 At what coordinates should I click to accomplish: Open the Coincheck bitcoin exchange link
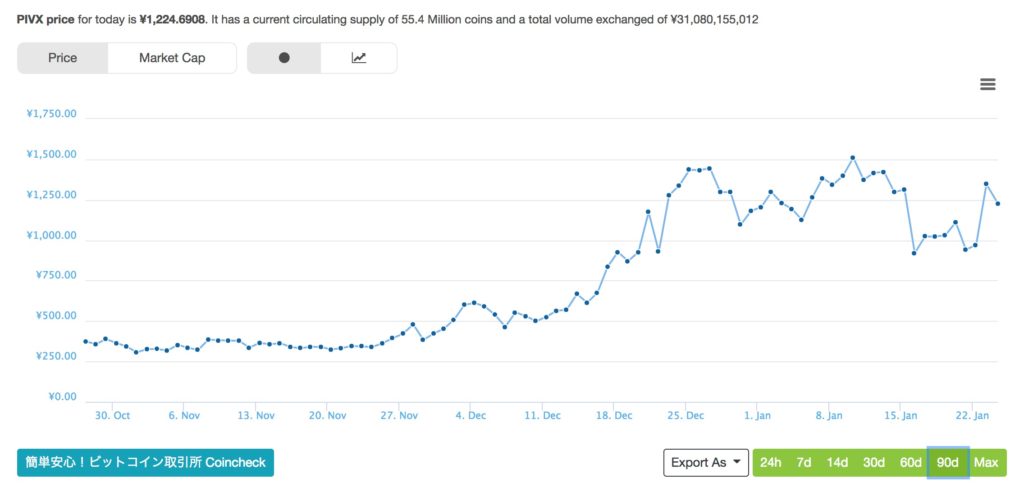pos(145,463)
